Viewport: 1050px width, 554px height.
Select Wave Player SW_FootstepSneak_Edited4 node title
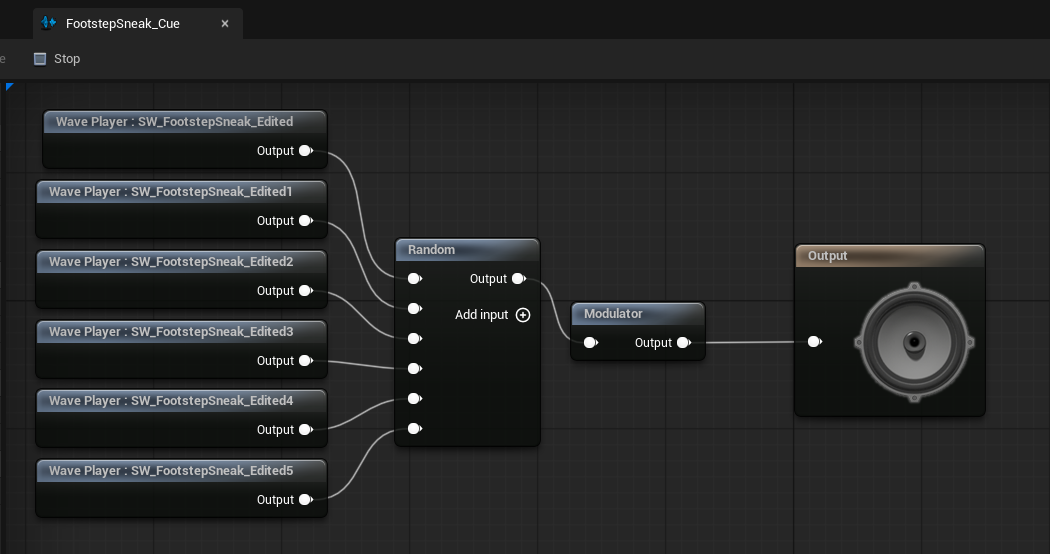(181, 401)
